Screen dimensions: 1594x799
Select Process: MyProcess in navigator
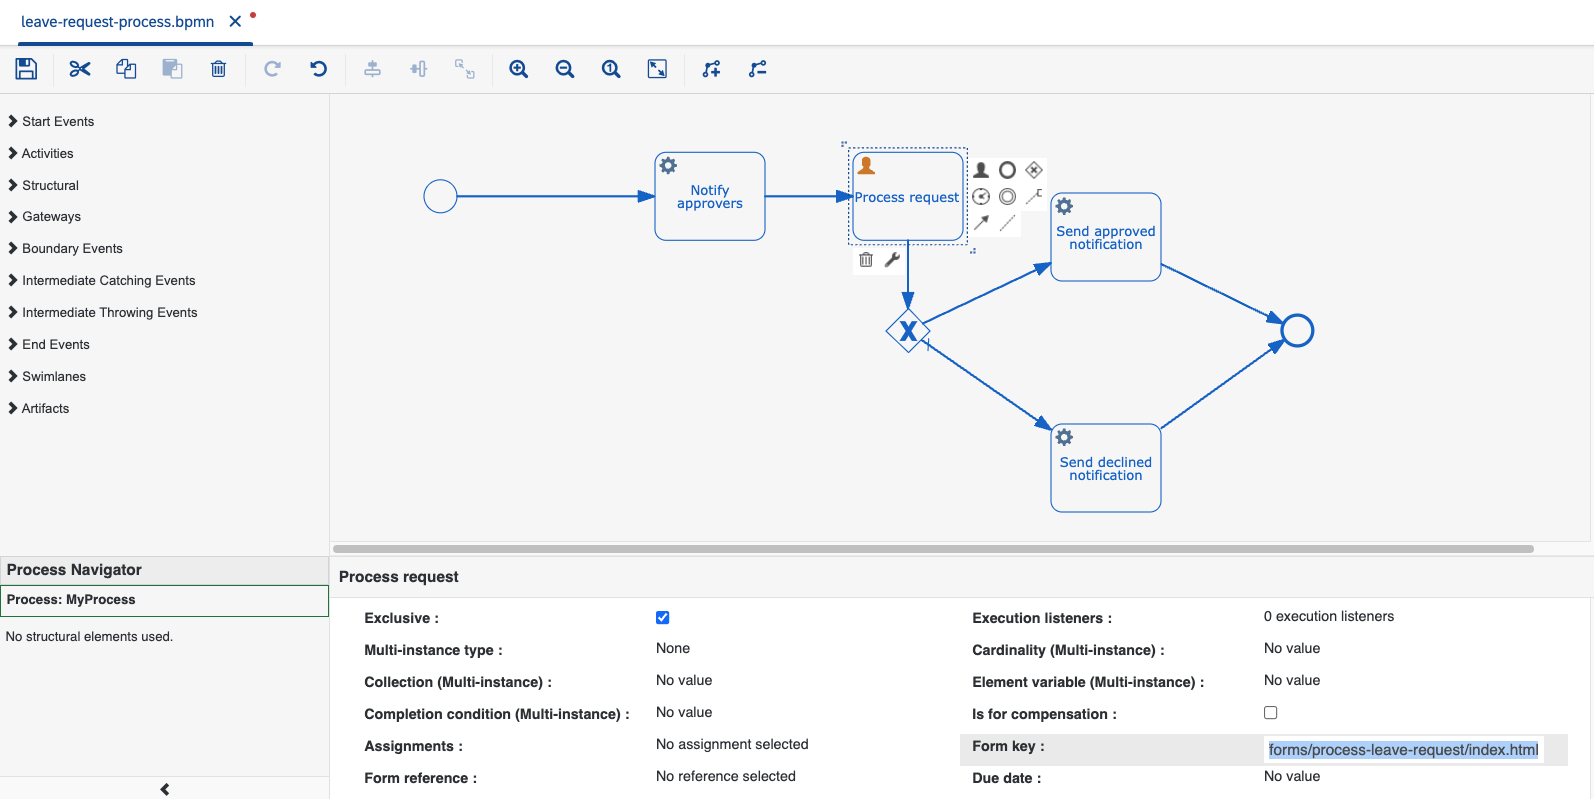[x=164, y=600]
